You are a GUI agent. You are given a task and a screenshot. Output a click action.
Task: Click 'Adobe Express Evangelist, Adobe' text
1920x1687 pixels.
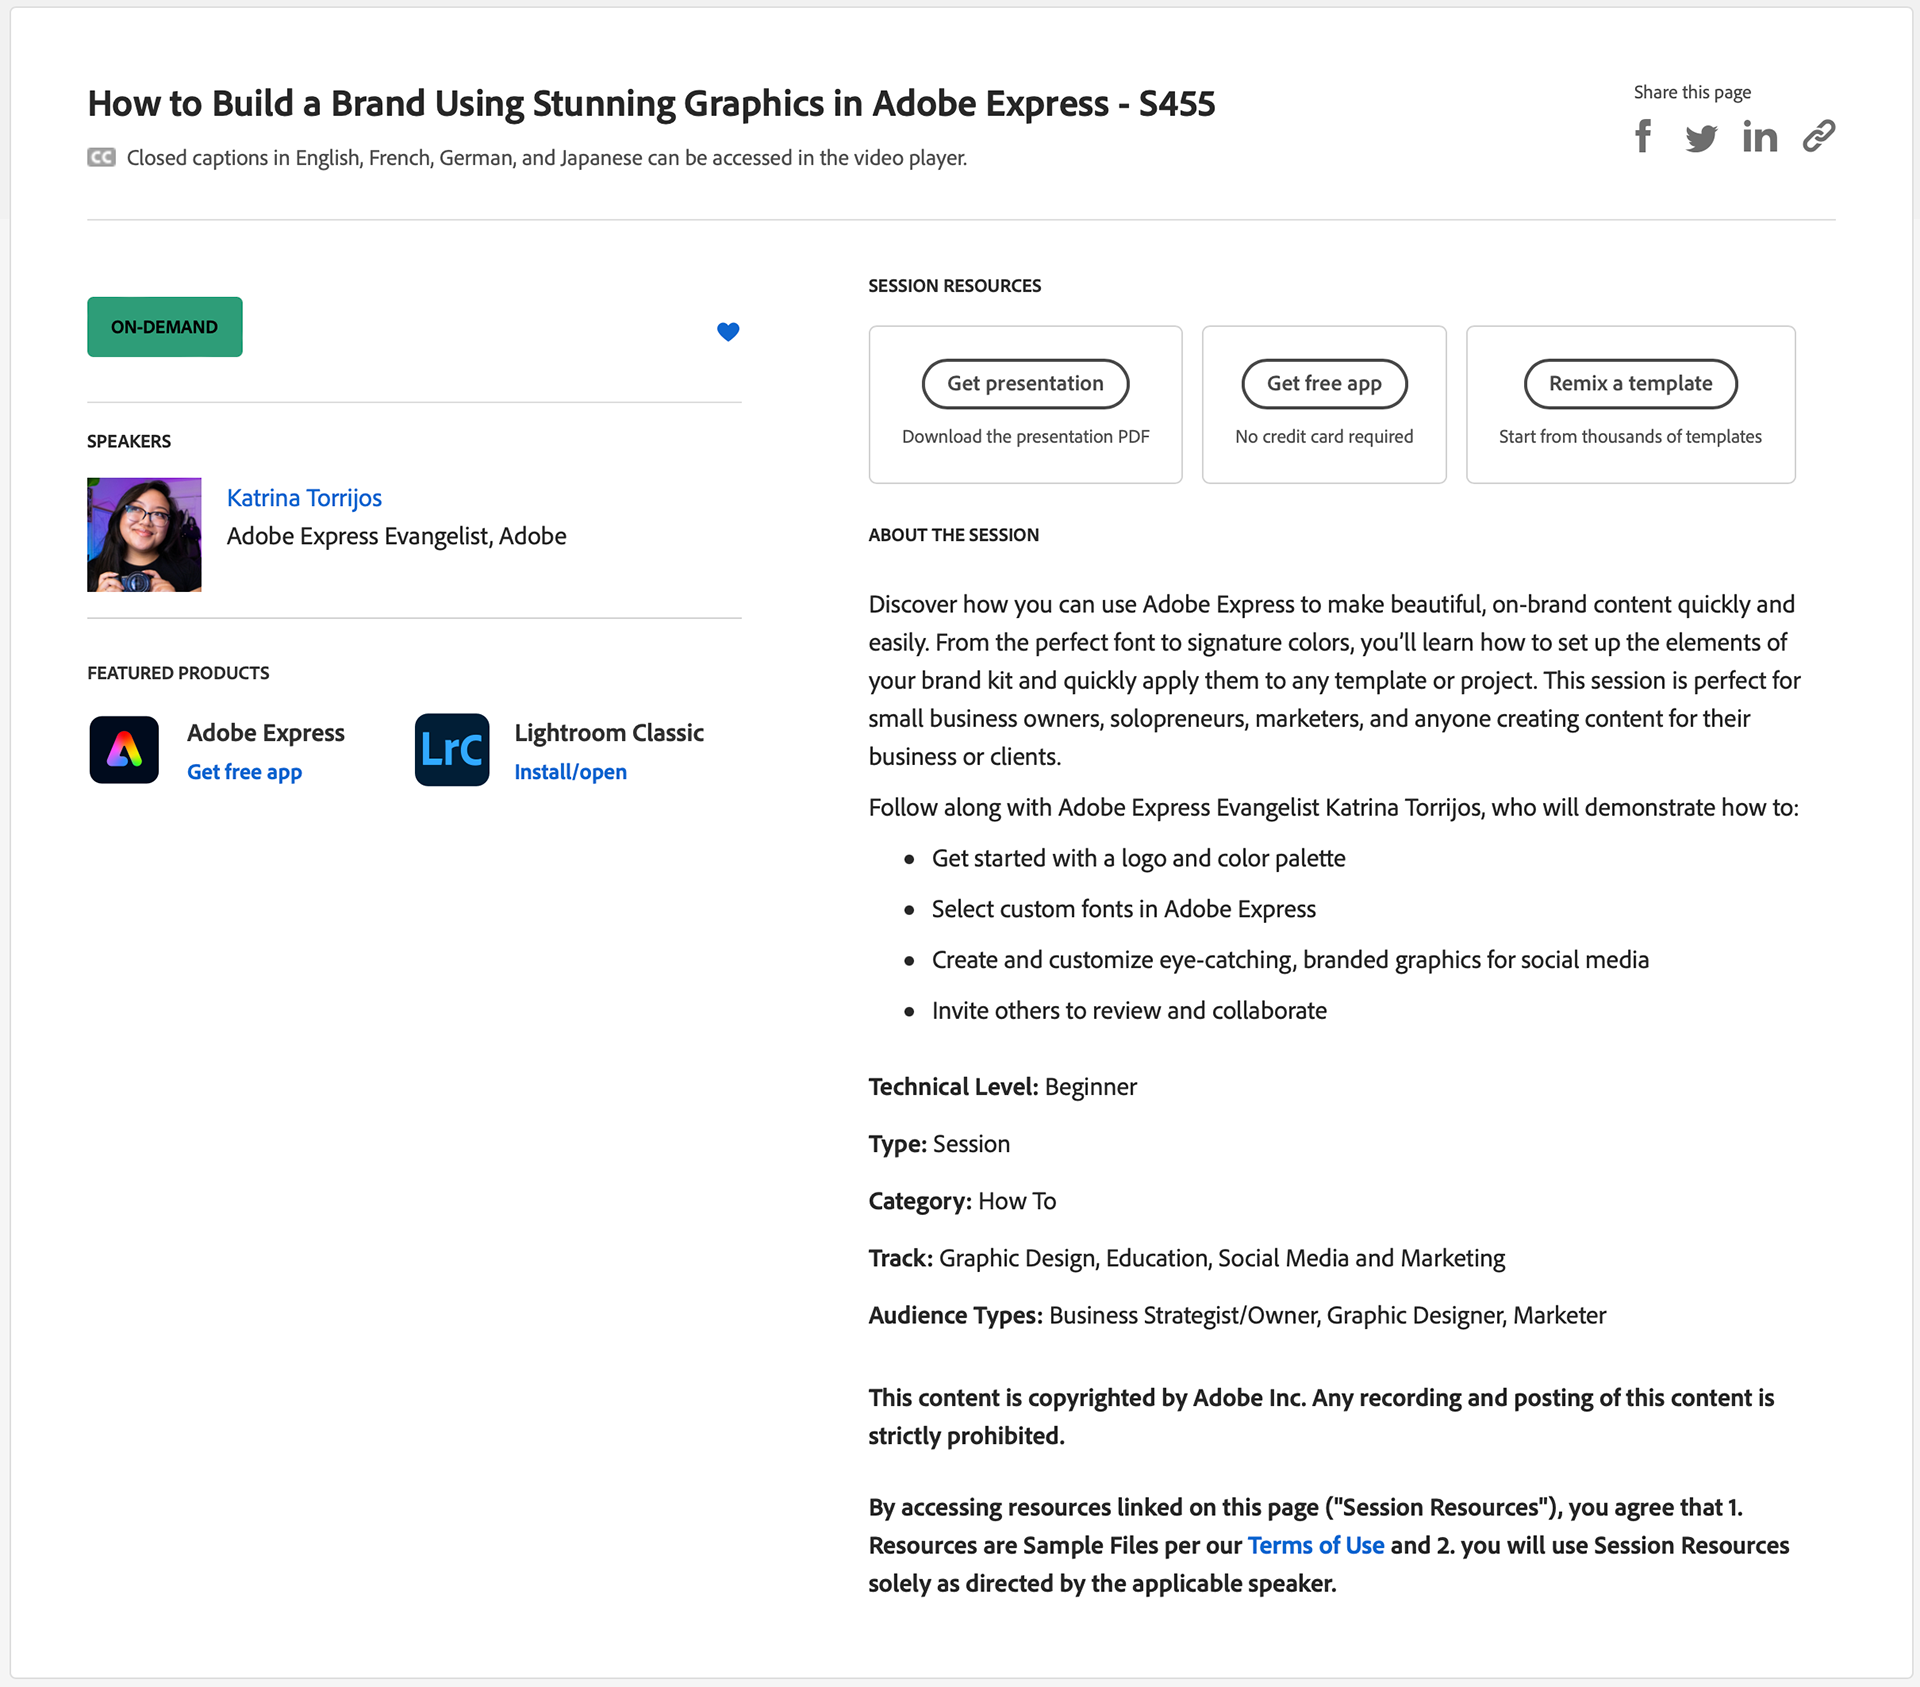(396, 536)
